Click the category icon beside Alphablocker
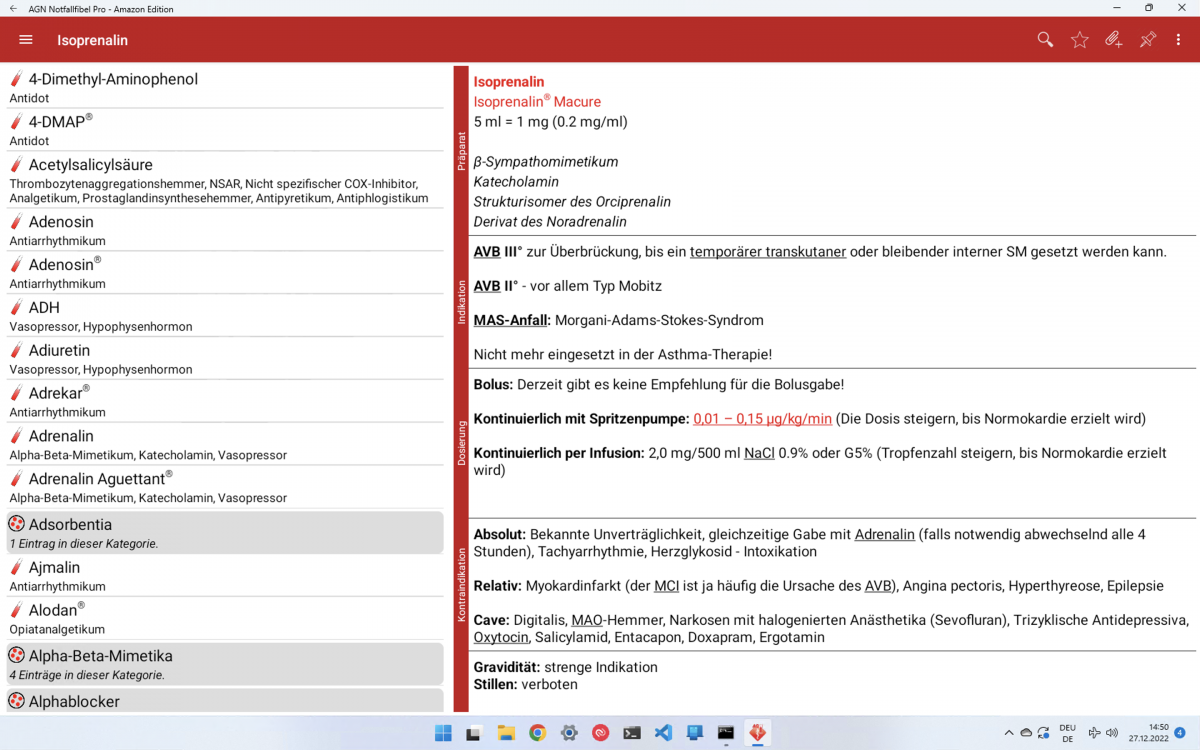1200x750 pixels. tap(17, 701)
